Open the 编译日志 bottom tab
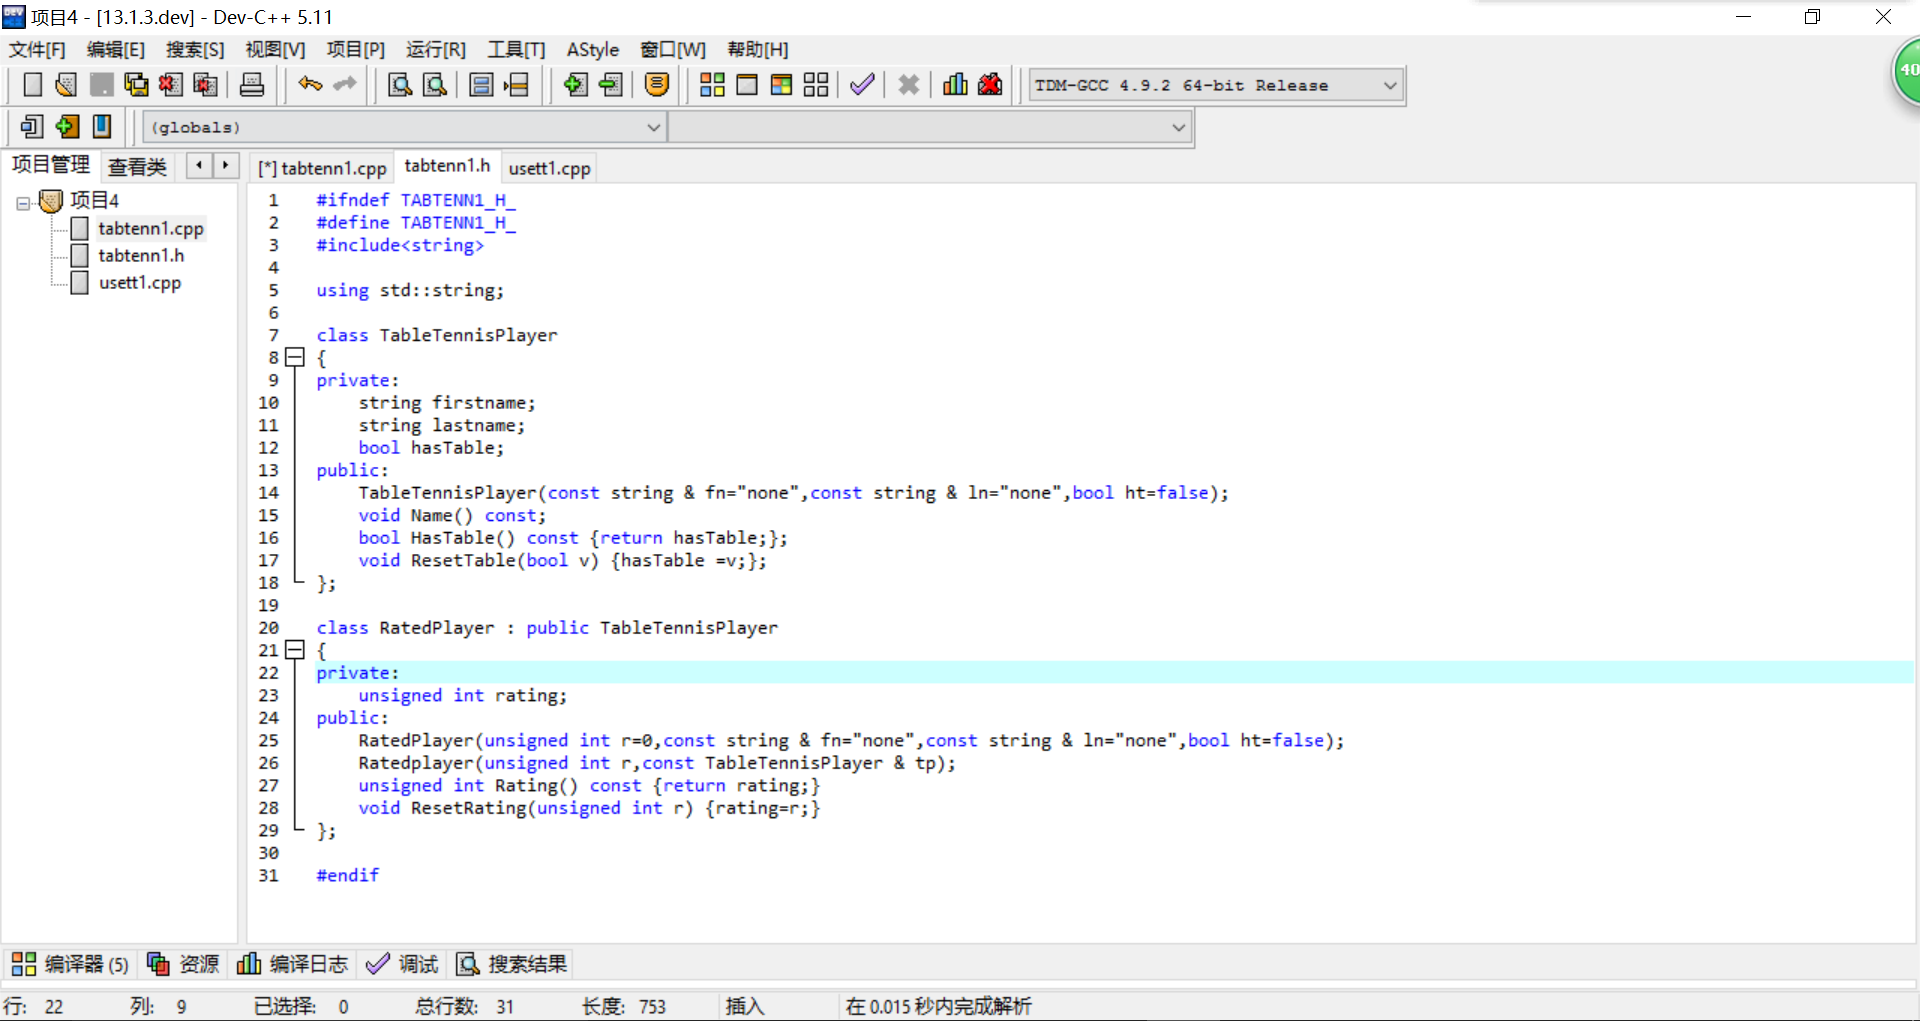 (x=292, y=964)
